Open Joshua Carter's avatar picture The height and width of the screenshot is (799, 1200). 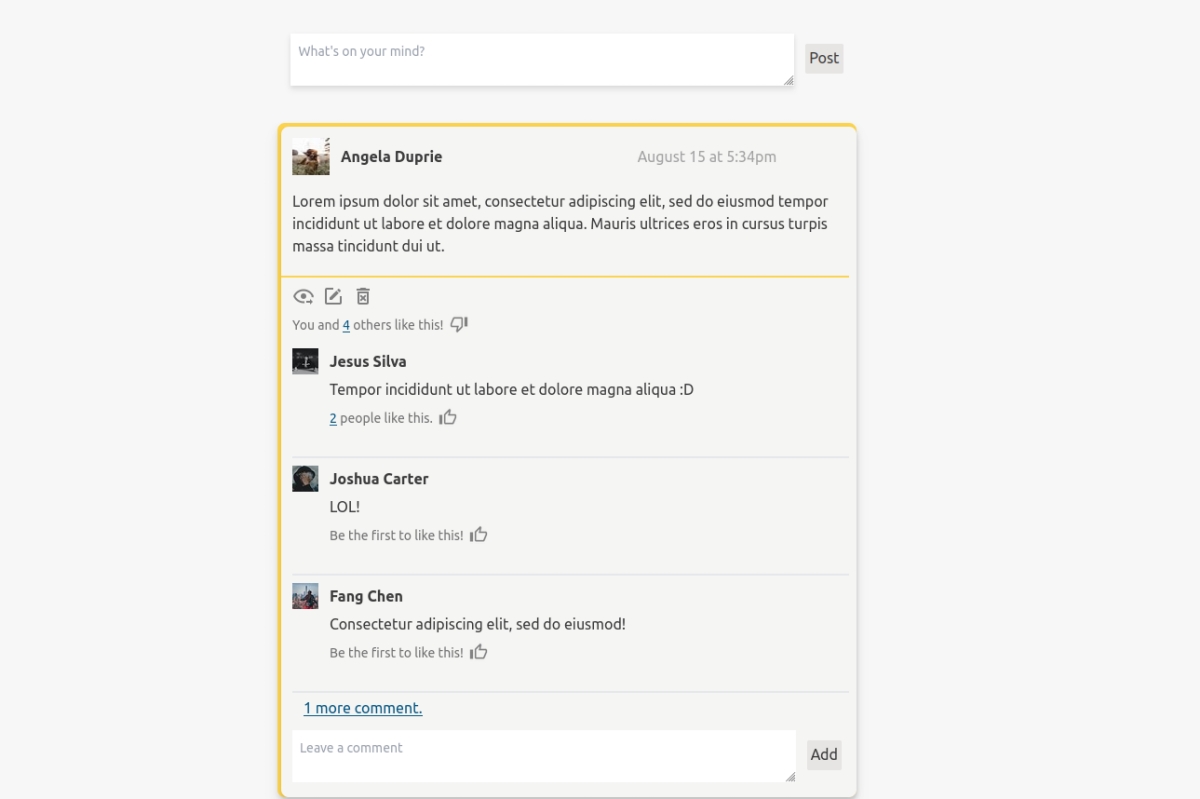point(305,478)
